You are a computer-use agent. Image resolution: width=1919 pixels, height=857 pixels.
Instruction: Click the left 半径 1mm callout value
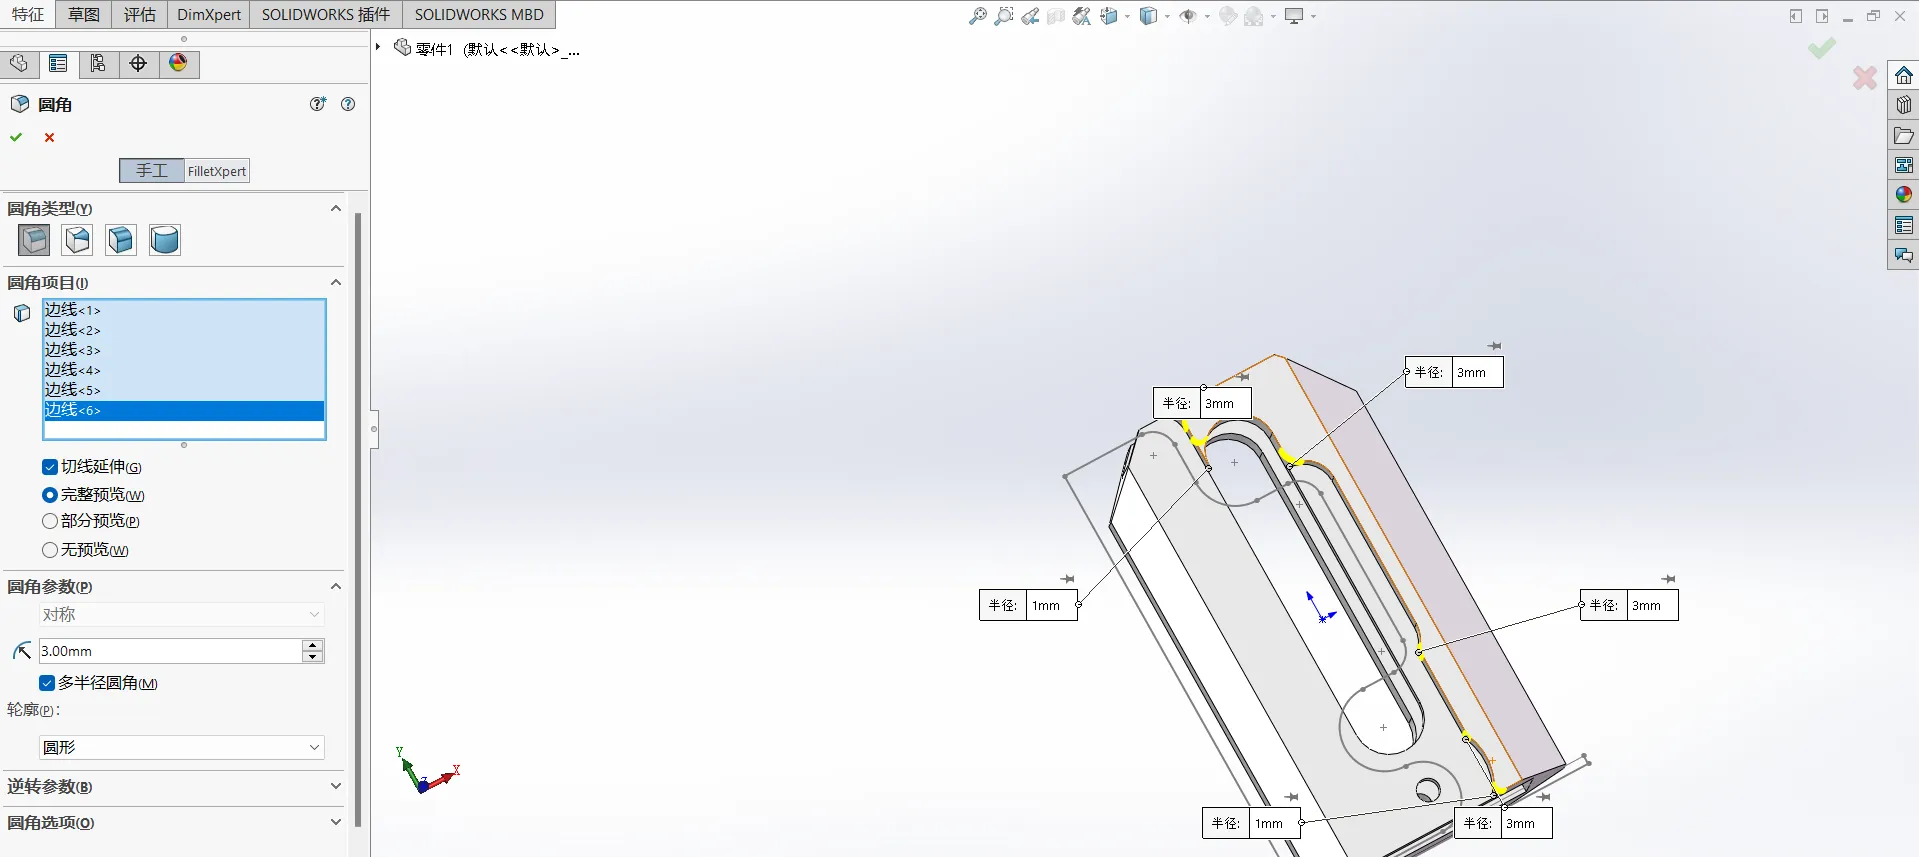pos(1052,606)
